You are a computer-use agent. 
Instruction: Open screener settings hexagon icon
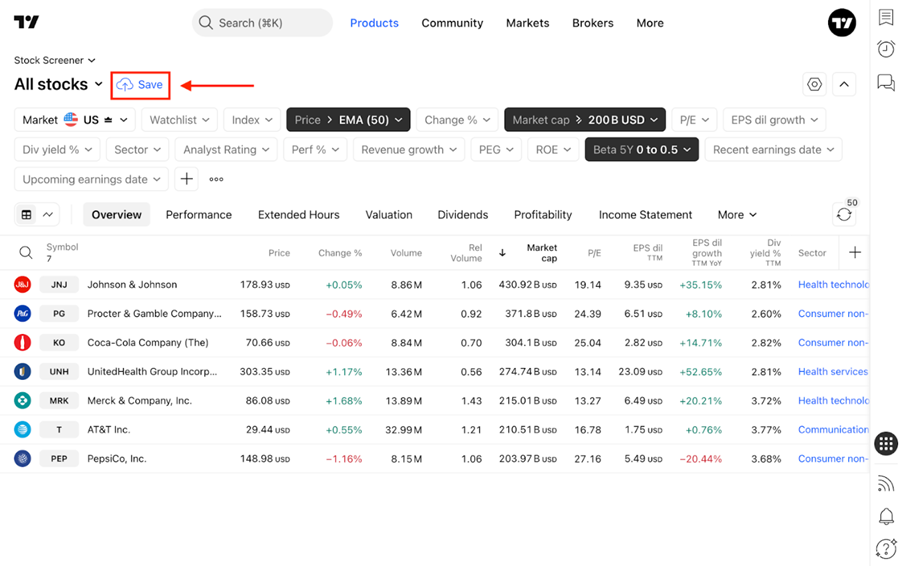[815, 85]
